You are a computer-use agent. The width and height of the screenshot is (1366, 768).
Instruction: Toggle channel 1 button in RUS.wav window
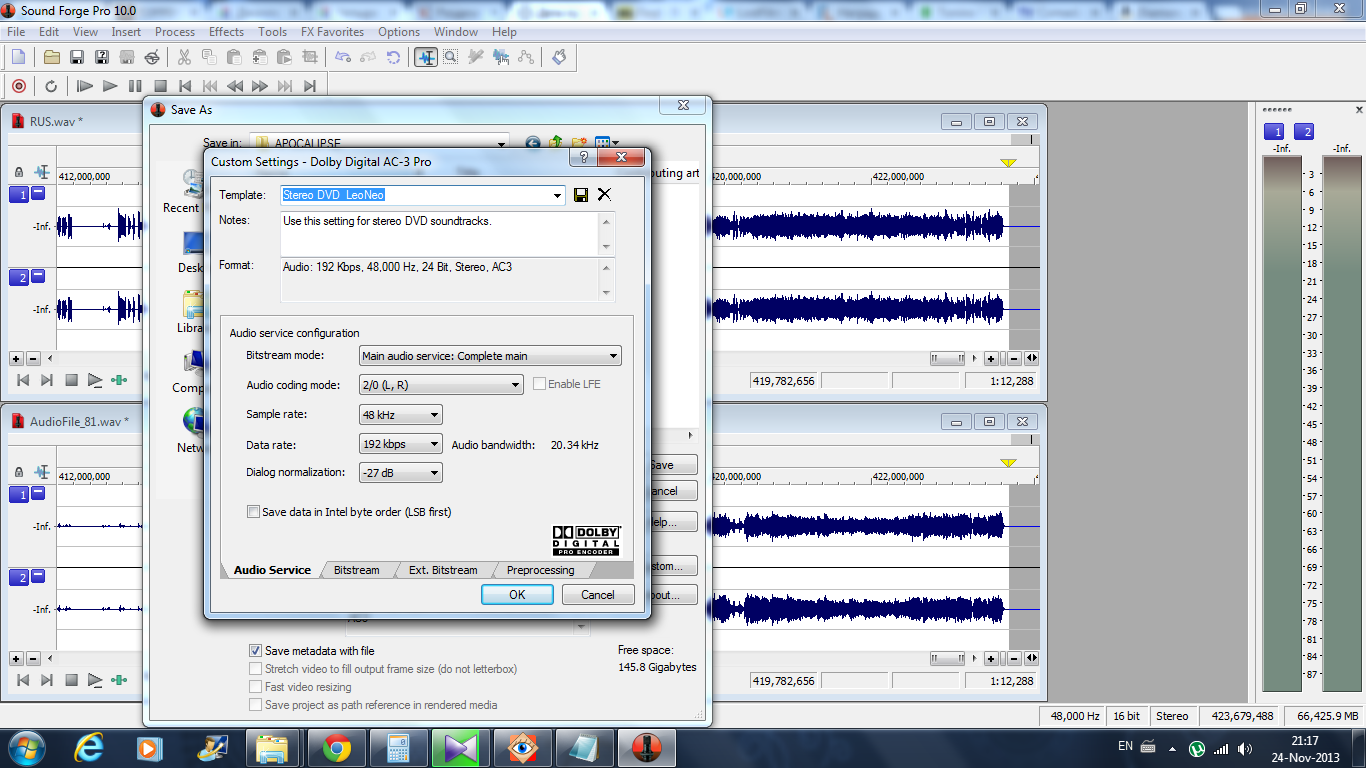click(19, 194)
